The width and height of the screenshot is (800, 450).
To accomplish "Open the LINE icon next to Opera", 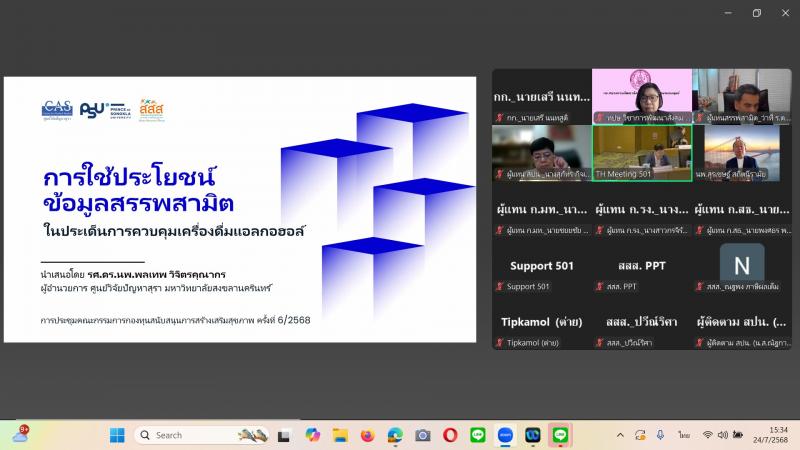I will pos(478,435).
